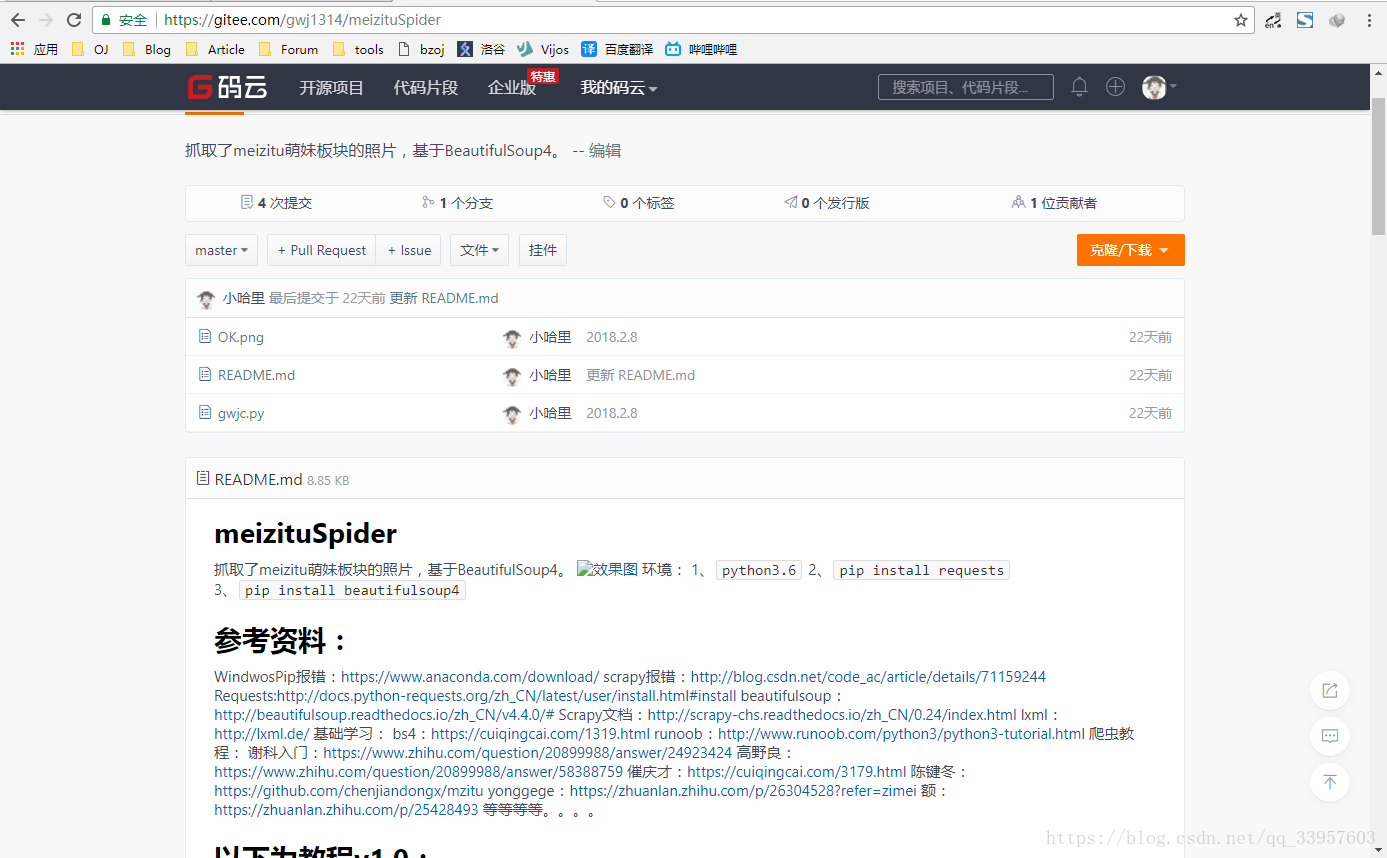Open the Forum bookmark folder
The width and height of the screenshot is (1387, 858).
pyautogui.click(x=288, y=49)
